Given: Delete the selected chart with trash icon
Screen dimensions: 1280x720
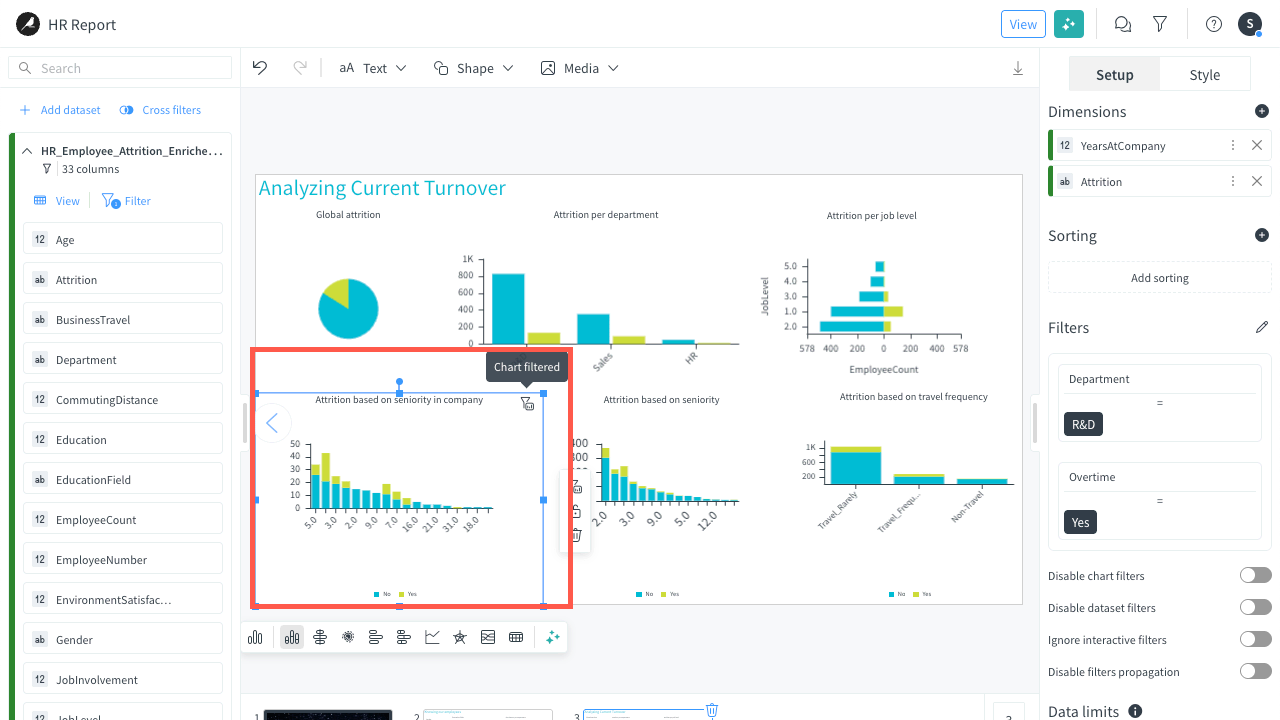Looking at the screenshot, I should click(577, 535).
